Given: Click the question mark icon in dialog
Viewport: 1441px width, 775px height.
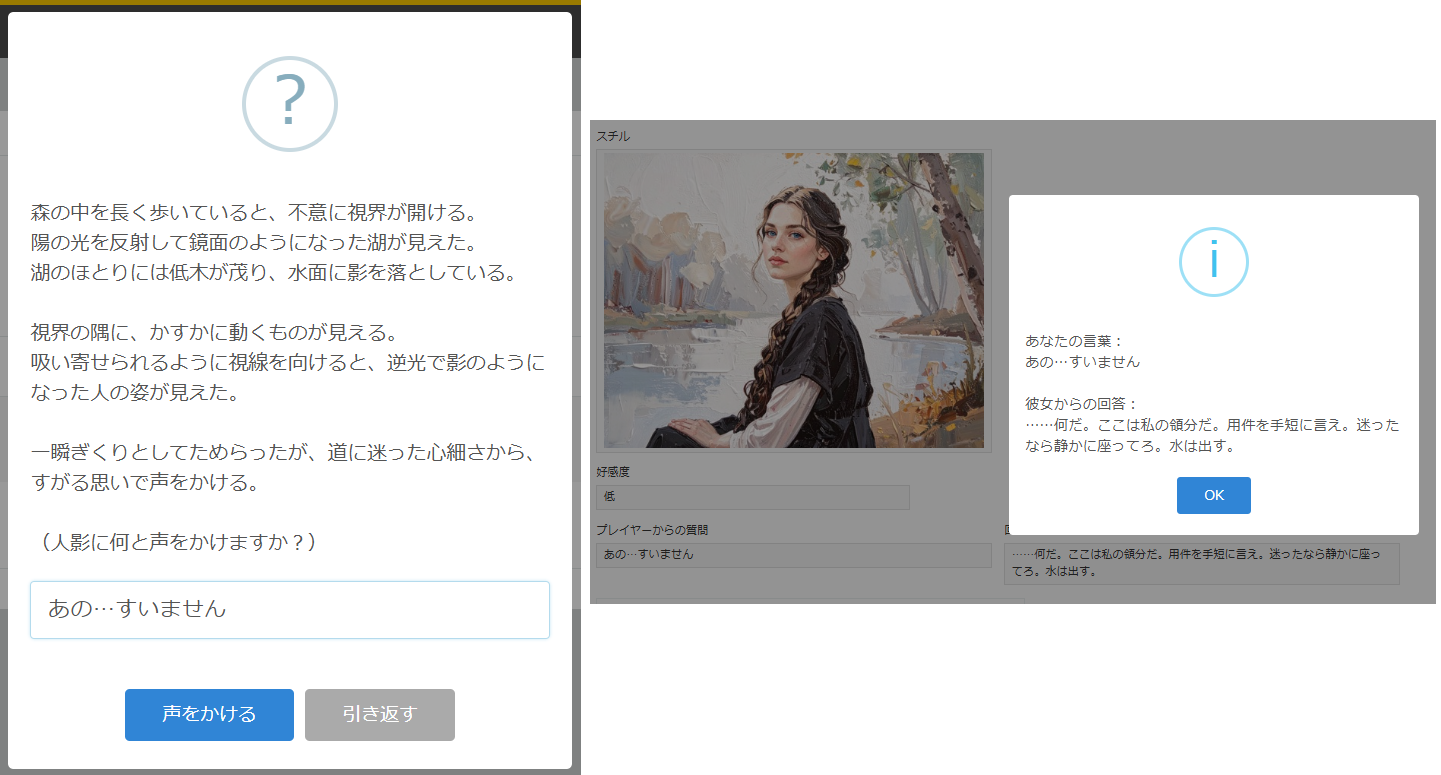Looking at the screenshot, I should point(289,104).
